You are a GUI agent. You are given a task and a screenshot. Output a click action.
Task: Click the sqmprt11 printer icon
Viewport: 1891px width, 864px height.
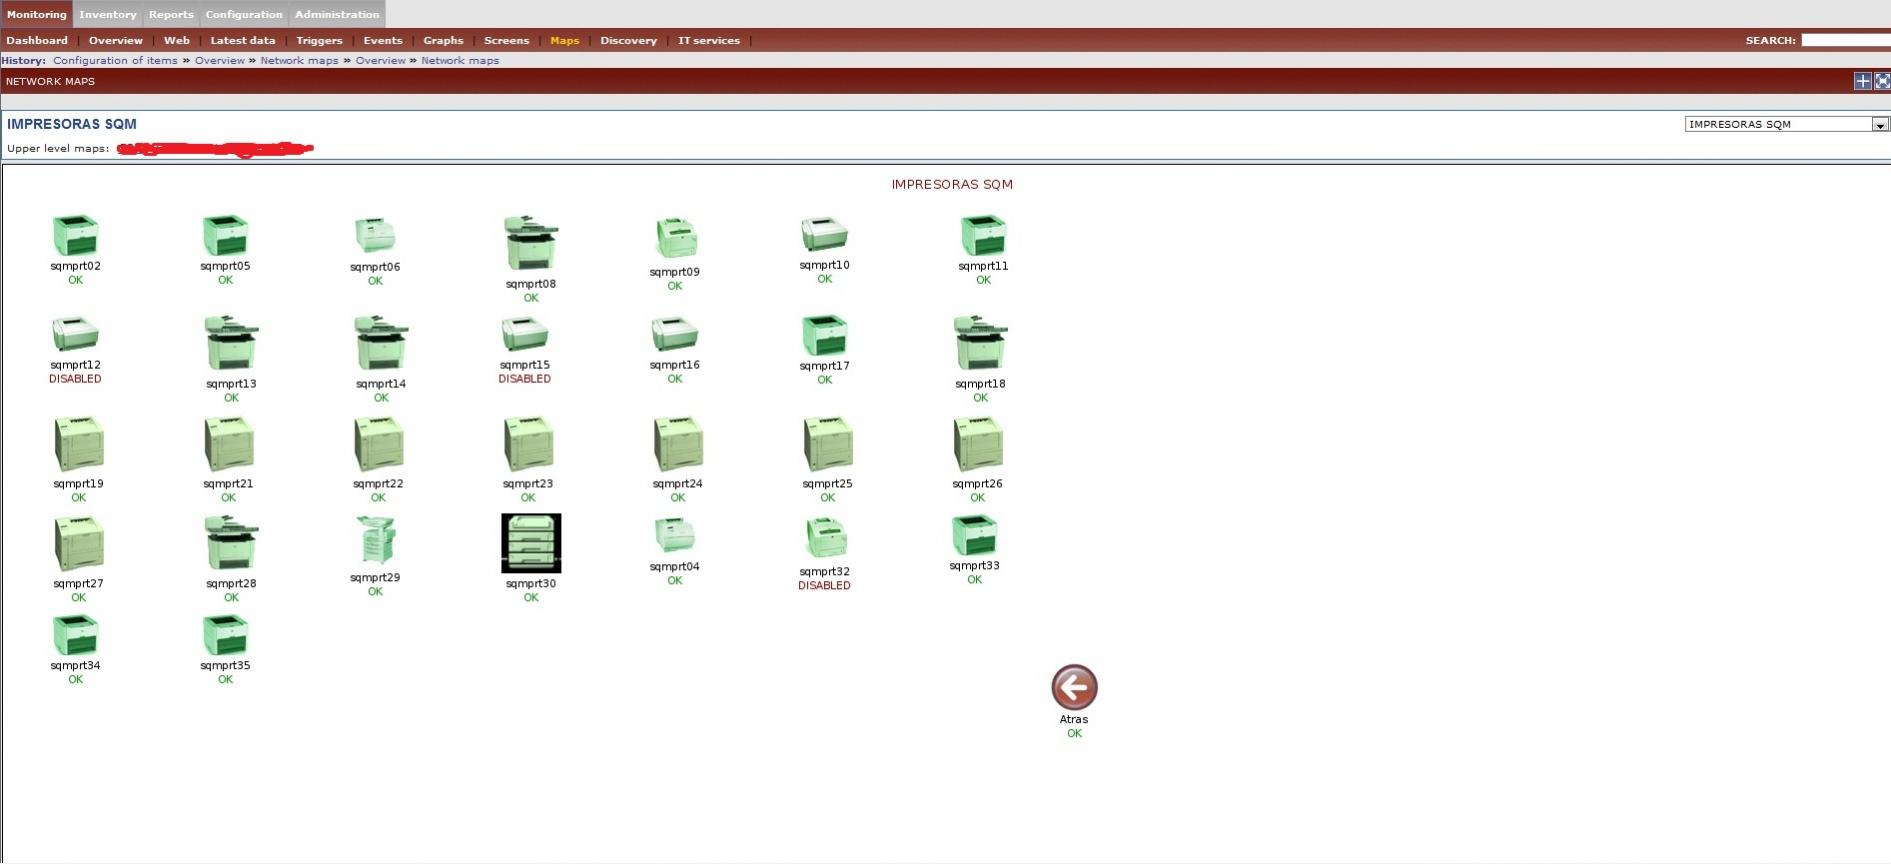pos(983,236)
